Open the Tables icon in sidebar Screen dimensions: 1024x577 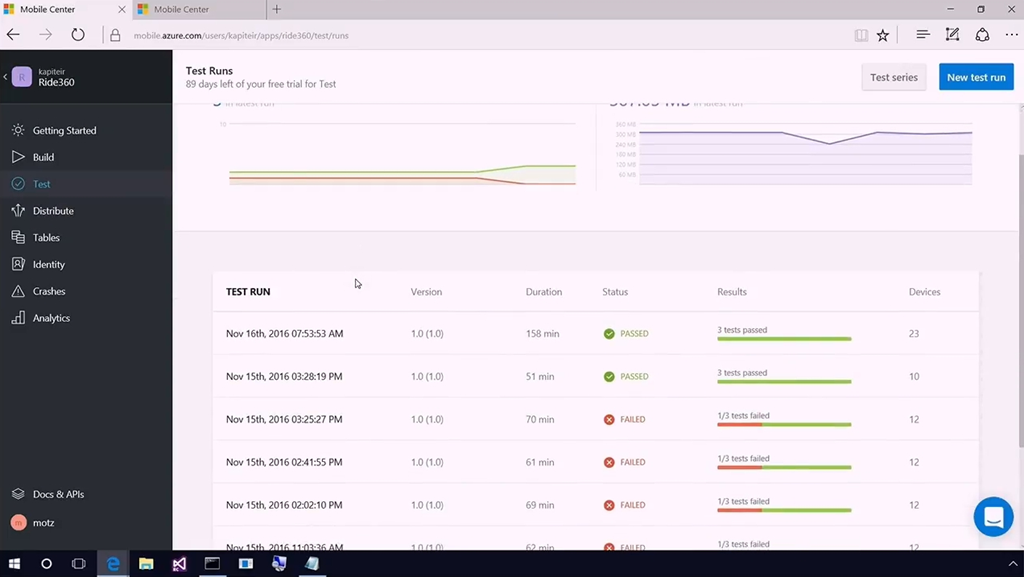click(x=18, y=238)
